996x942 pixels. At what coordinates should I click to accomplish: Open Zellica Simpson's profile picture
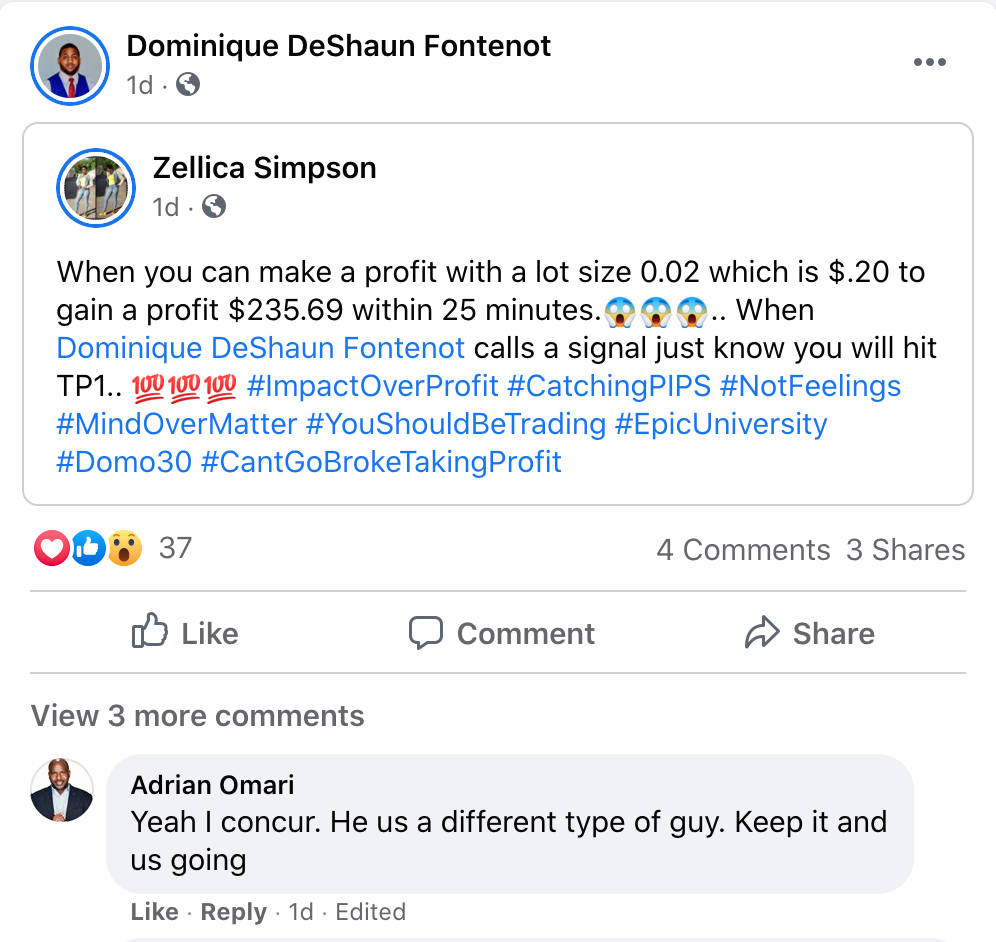[97, 187]
